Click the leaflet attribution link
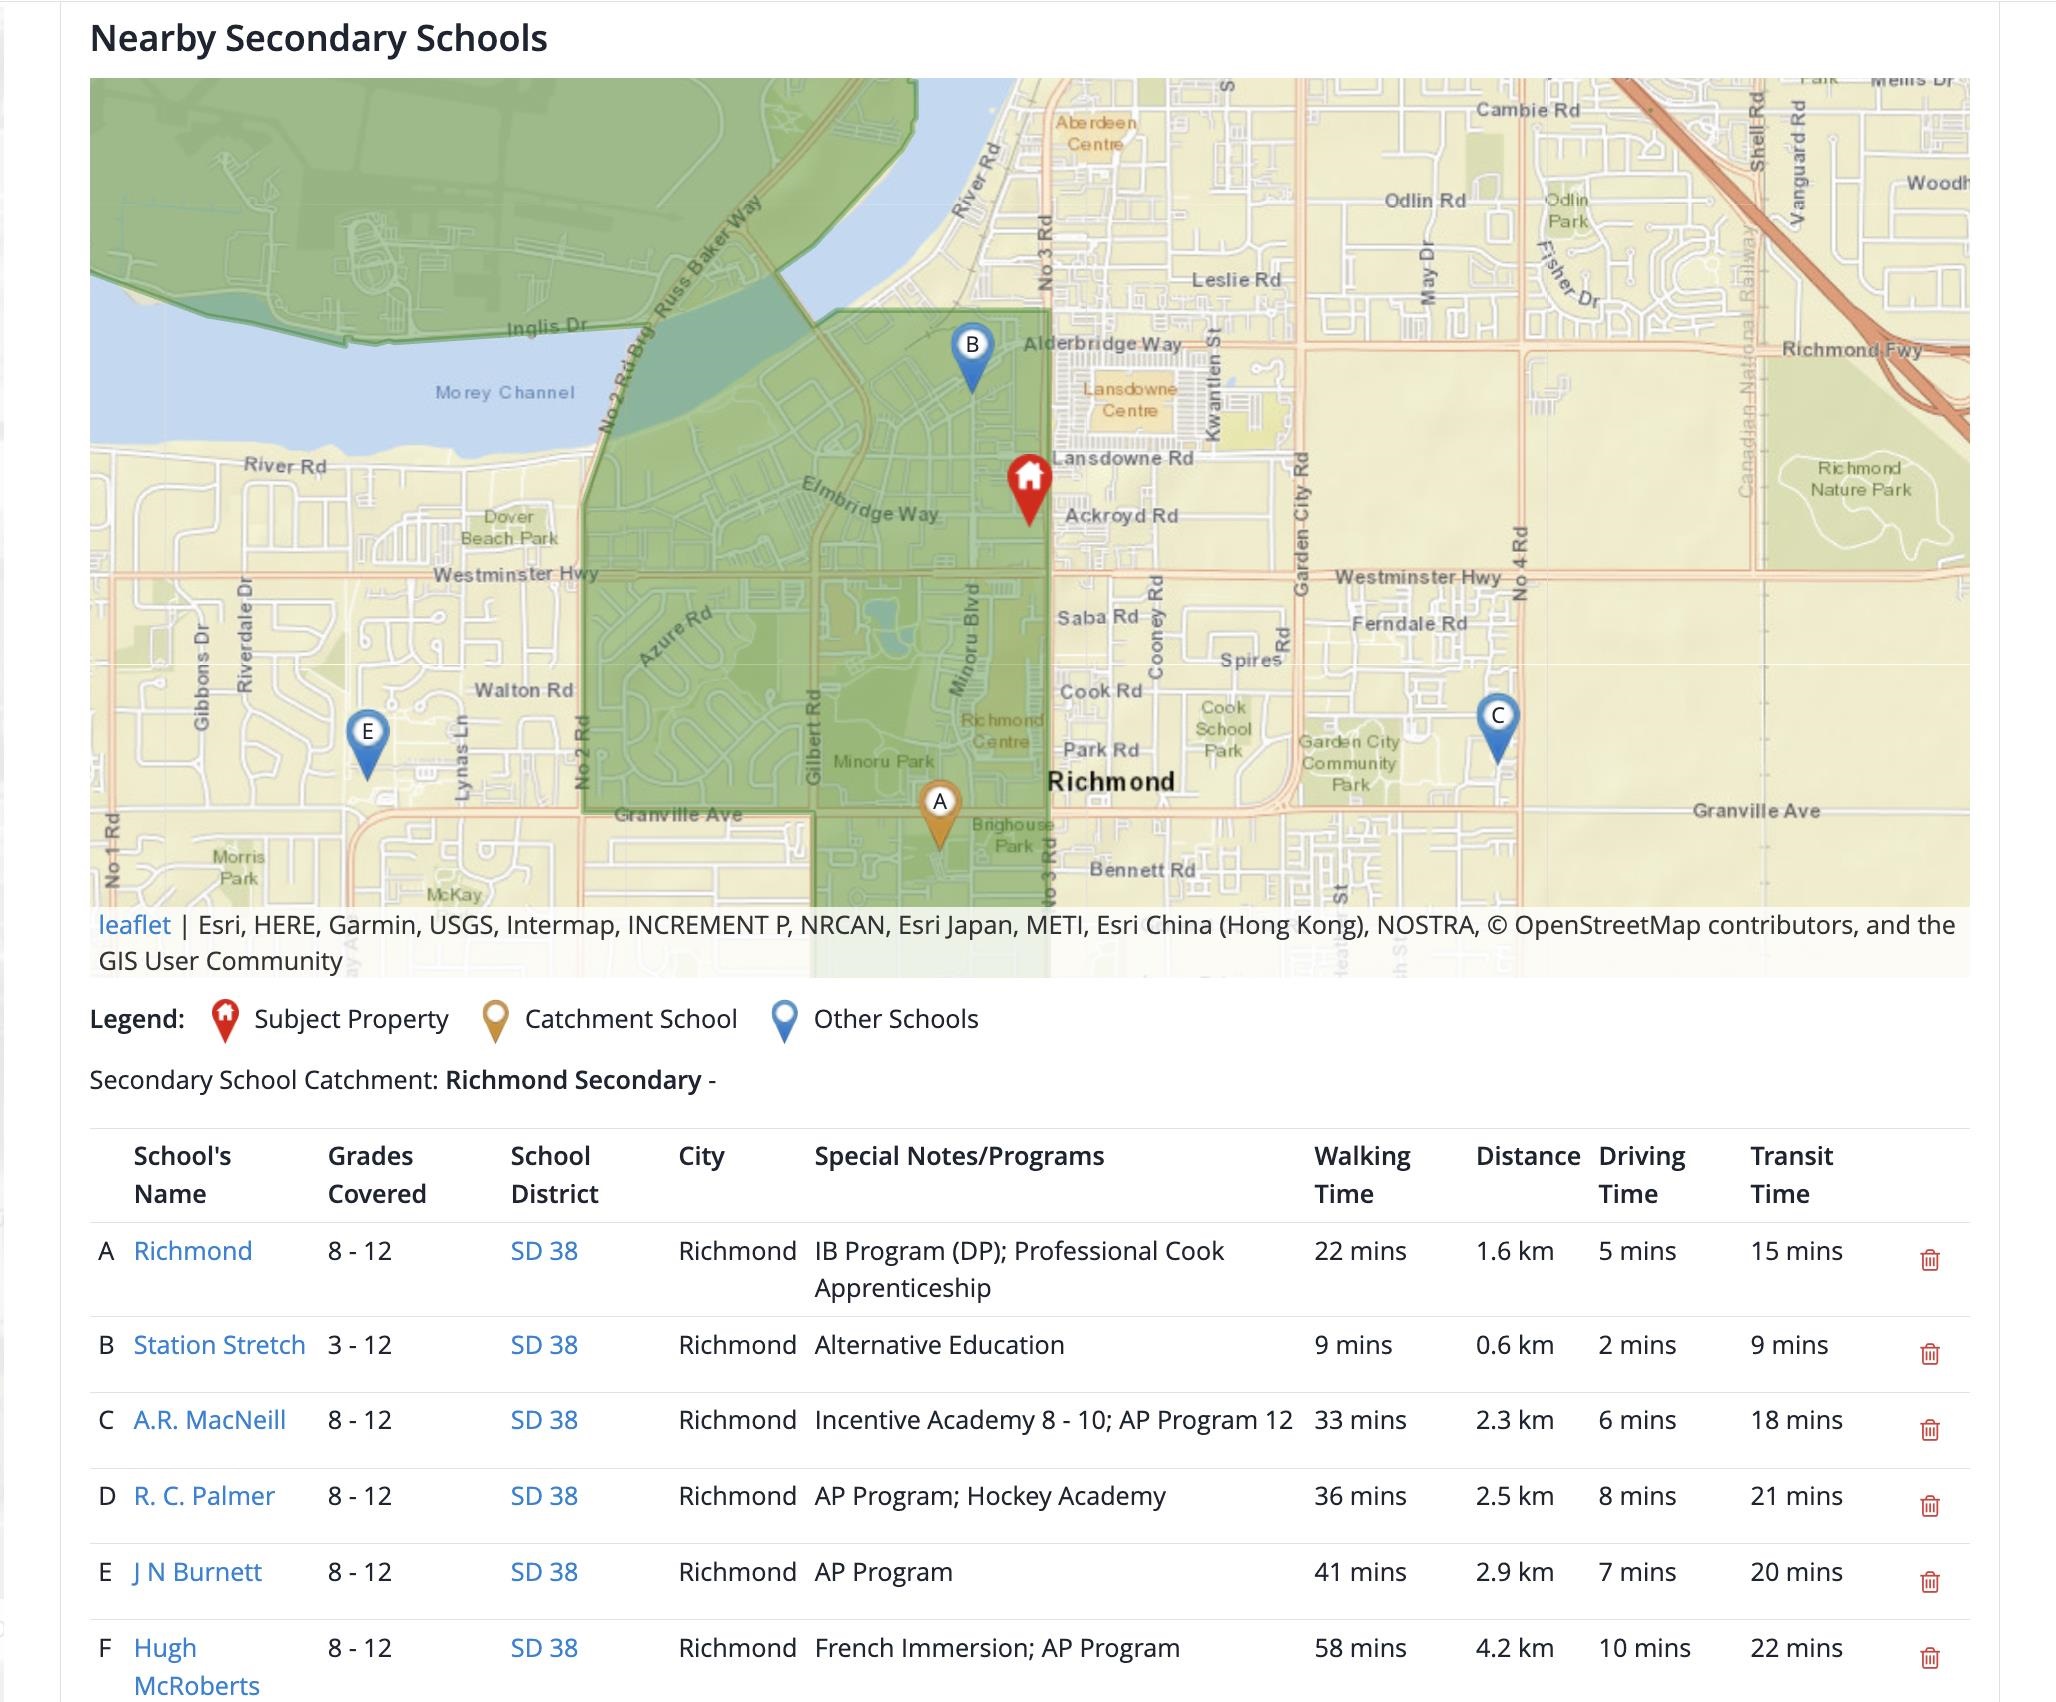 point(134,925)
